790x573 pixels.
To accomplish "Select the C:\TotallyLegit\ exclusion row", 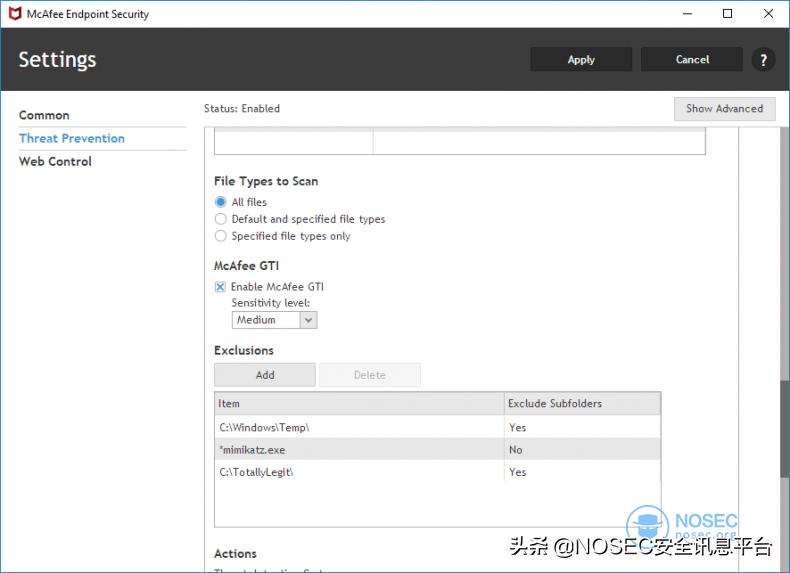I will point(437,472).
